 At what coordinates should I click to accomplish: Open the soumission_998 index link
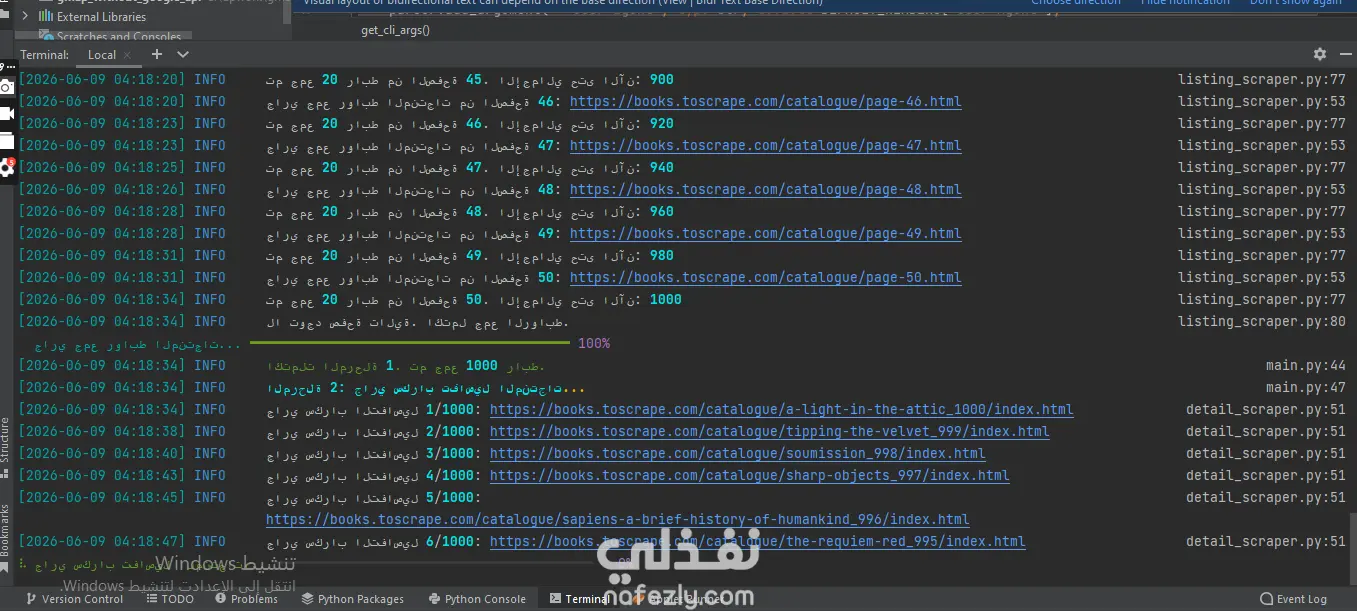pos(737,453)
